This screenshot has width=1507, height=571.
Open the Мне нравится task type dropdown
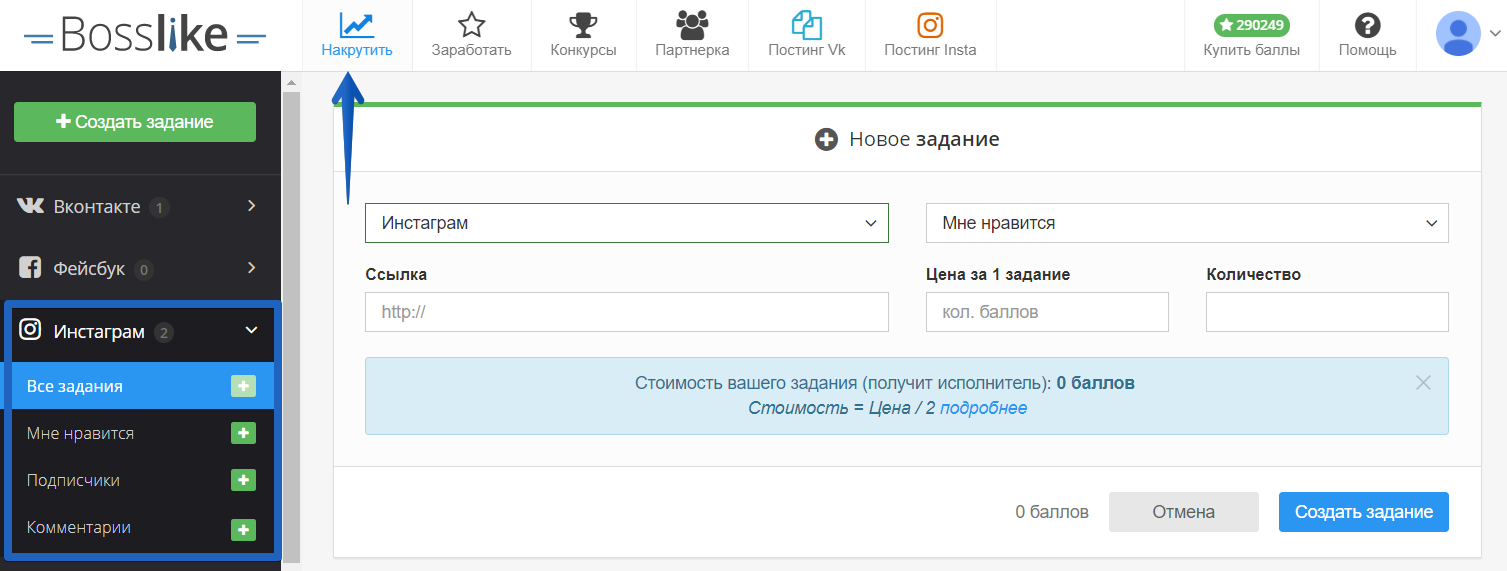1187,223
